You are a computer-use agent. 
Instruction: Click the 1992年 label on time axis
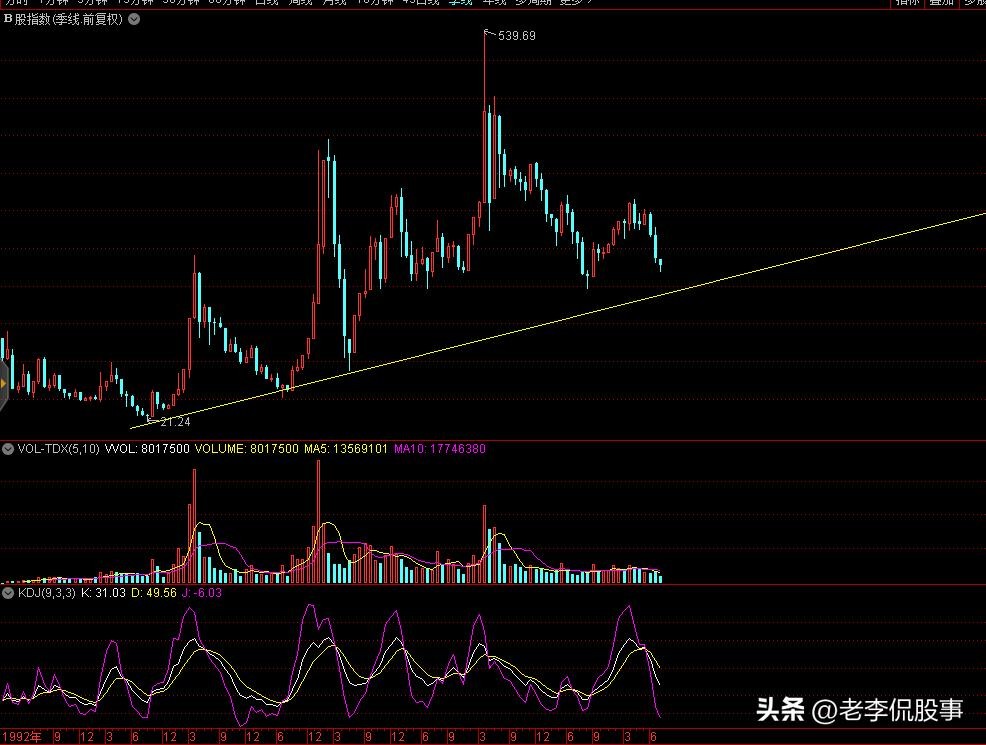22,737
